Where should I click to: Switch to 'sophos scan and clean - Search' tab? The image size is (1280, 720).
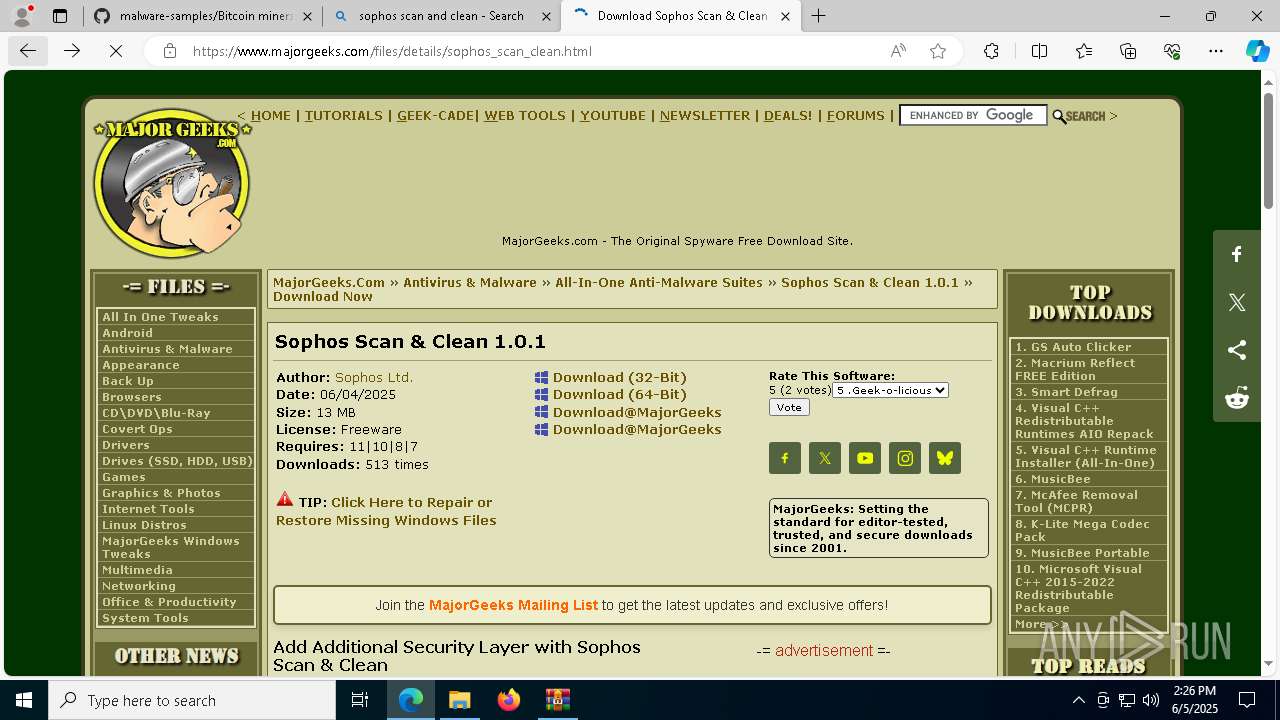441,16
